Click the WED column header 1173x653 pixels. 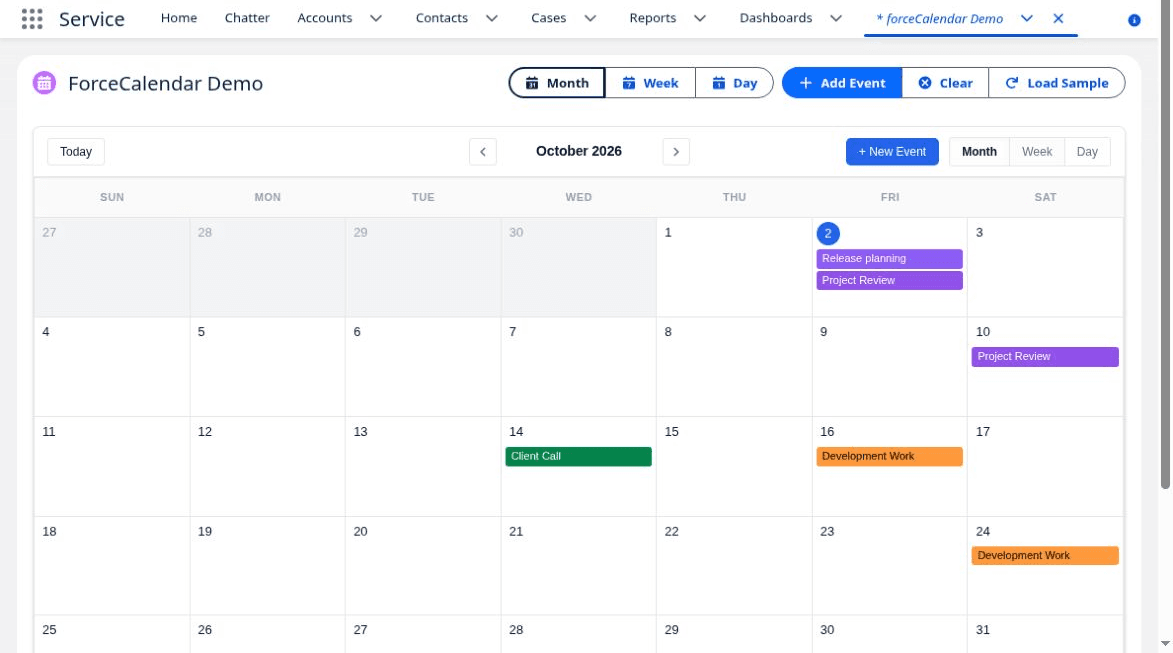(x=578, y=197)
